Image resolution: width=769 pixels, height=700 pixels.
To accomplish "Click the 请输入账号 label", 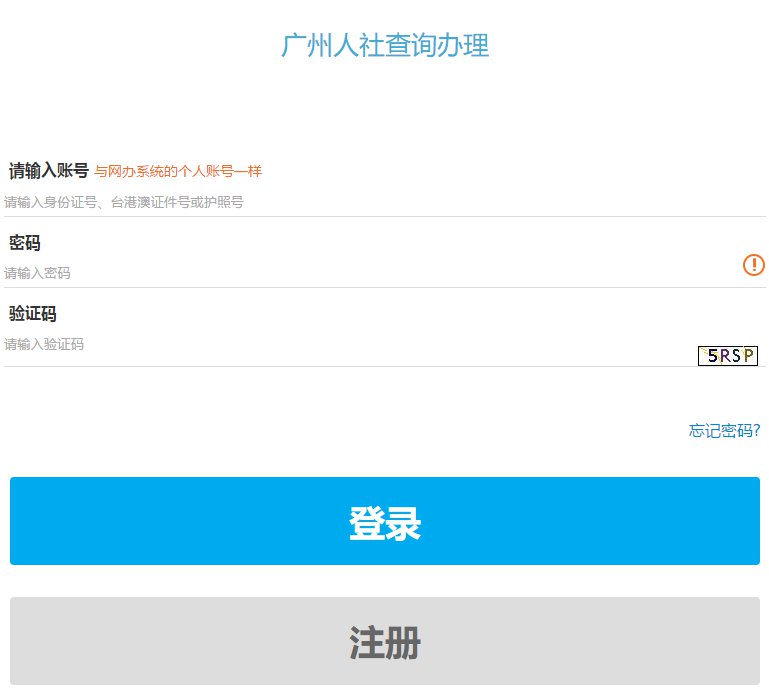I will [x=49, y=171].
